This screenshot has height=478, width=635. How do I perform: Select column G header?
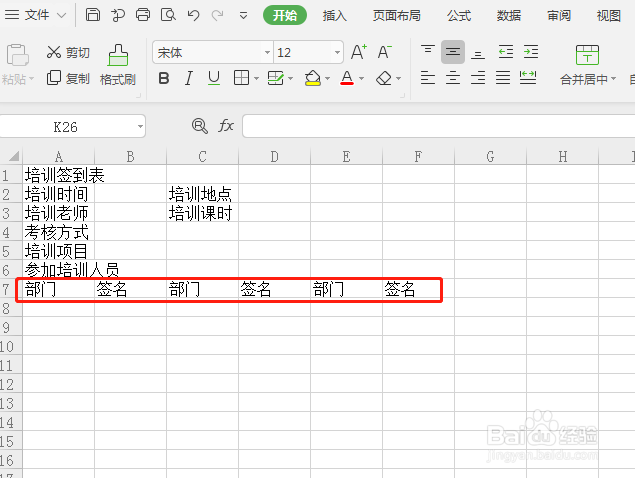coord(490,156)
